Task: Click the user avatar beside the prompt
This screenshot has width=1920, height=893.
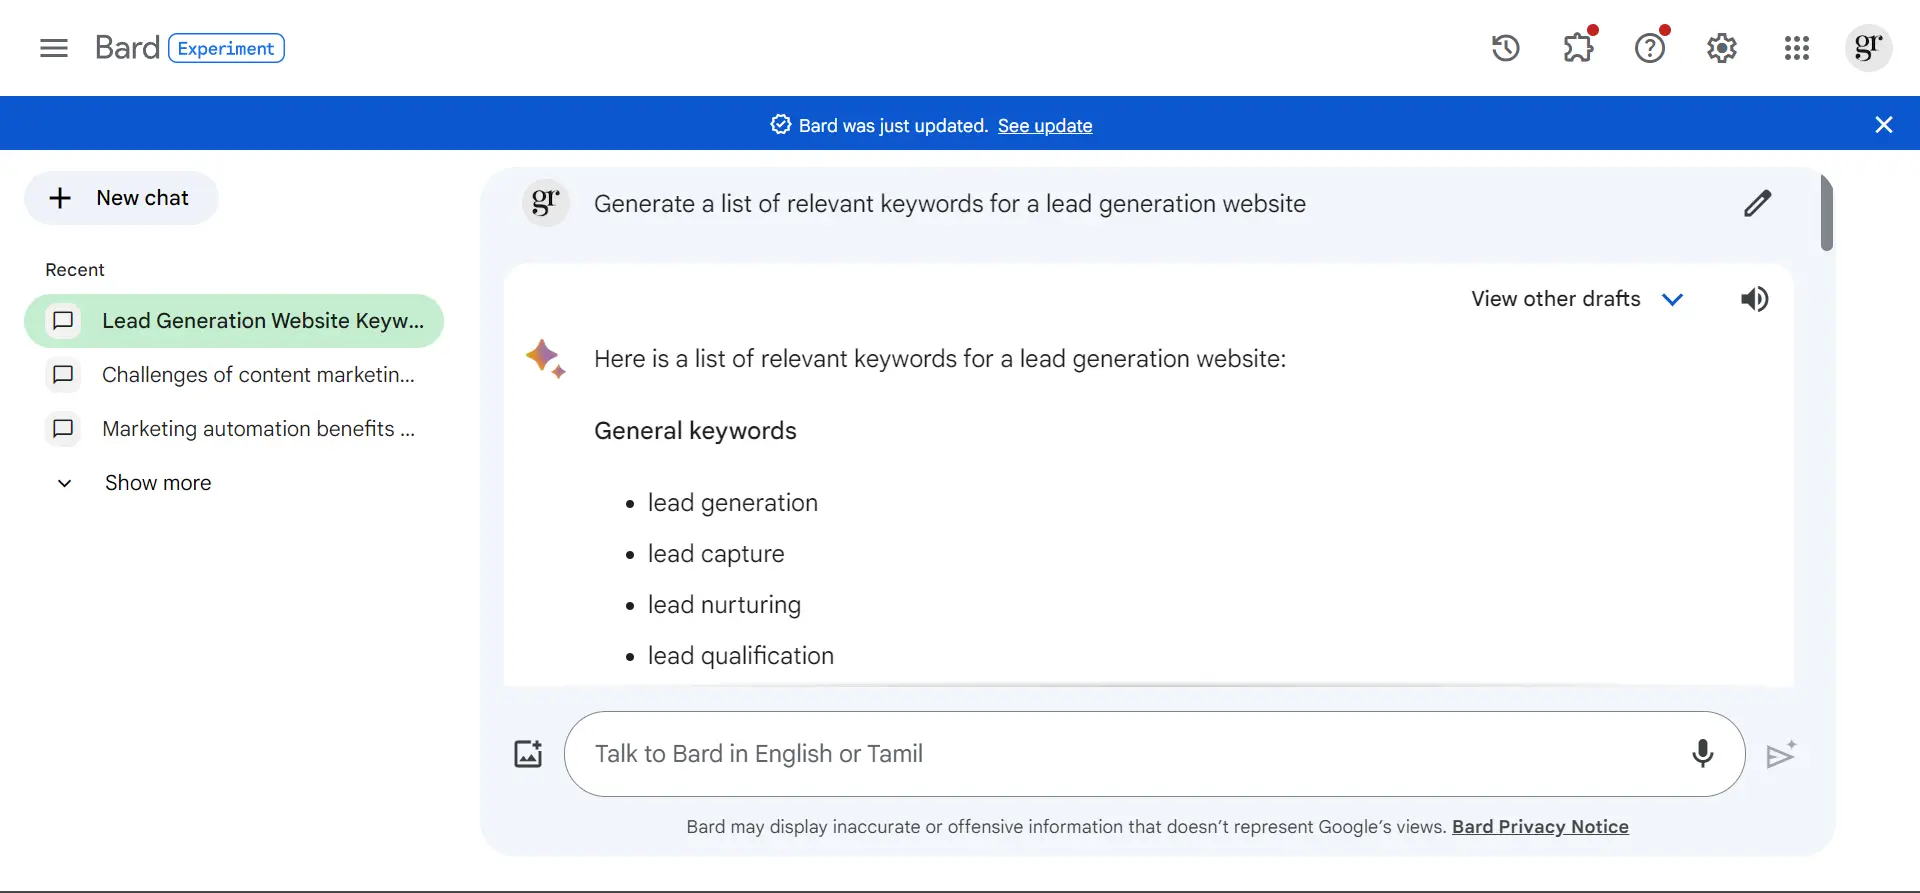Action: (x=546, y=203)
